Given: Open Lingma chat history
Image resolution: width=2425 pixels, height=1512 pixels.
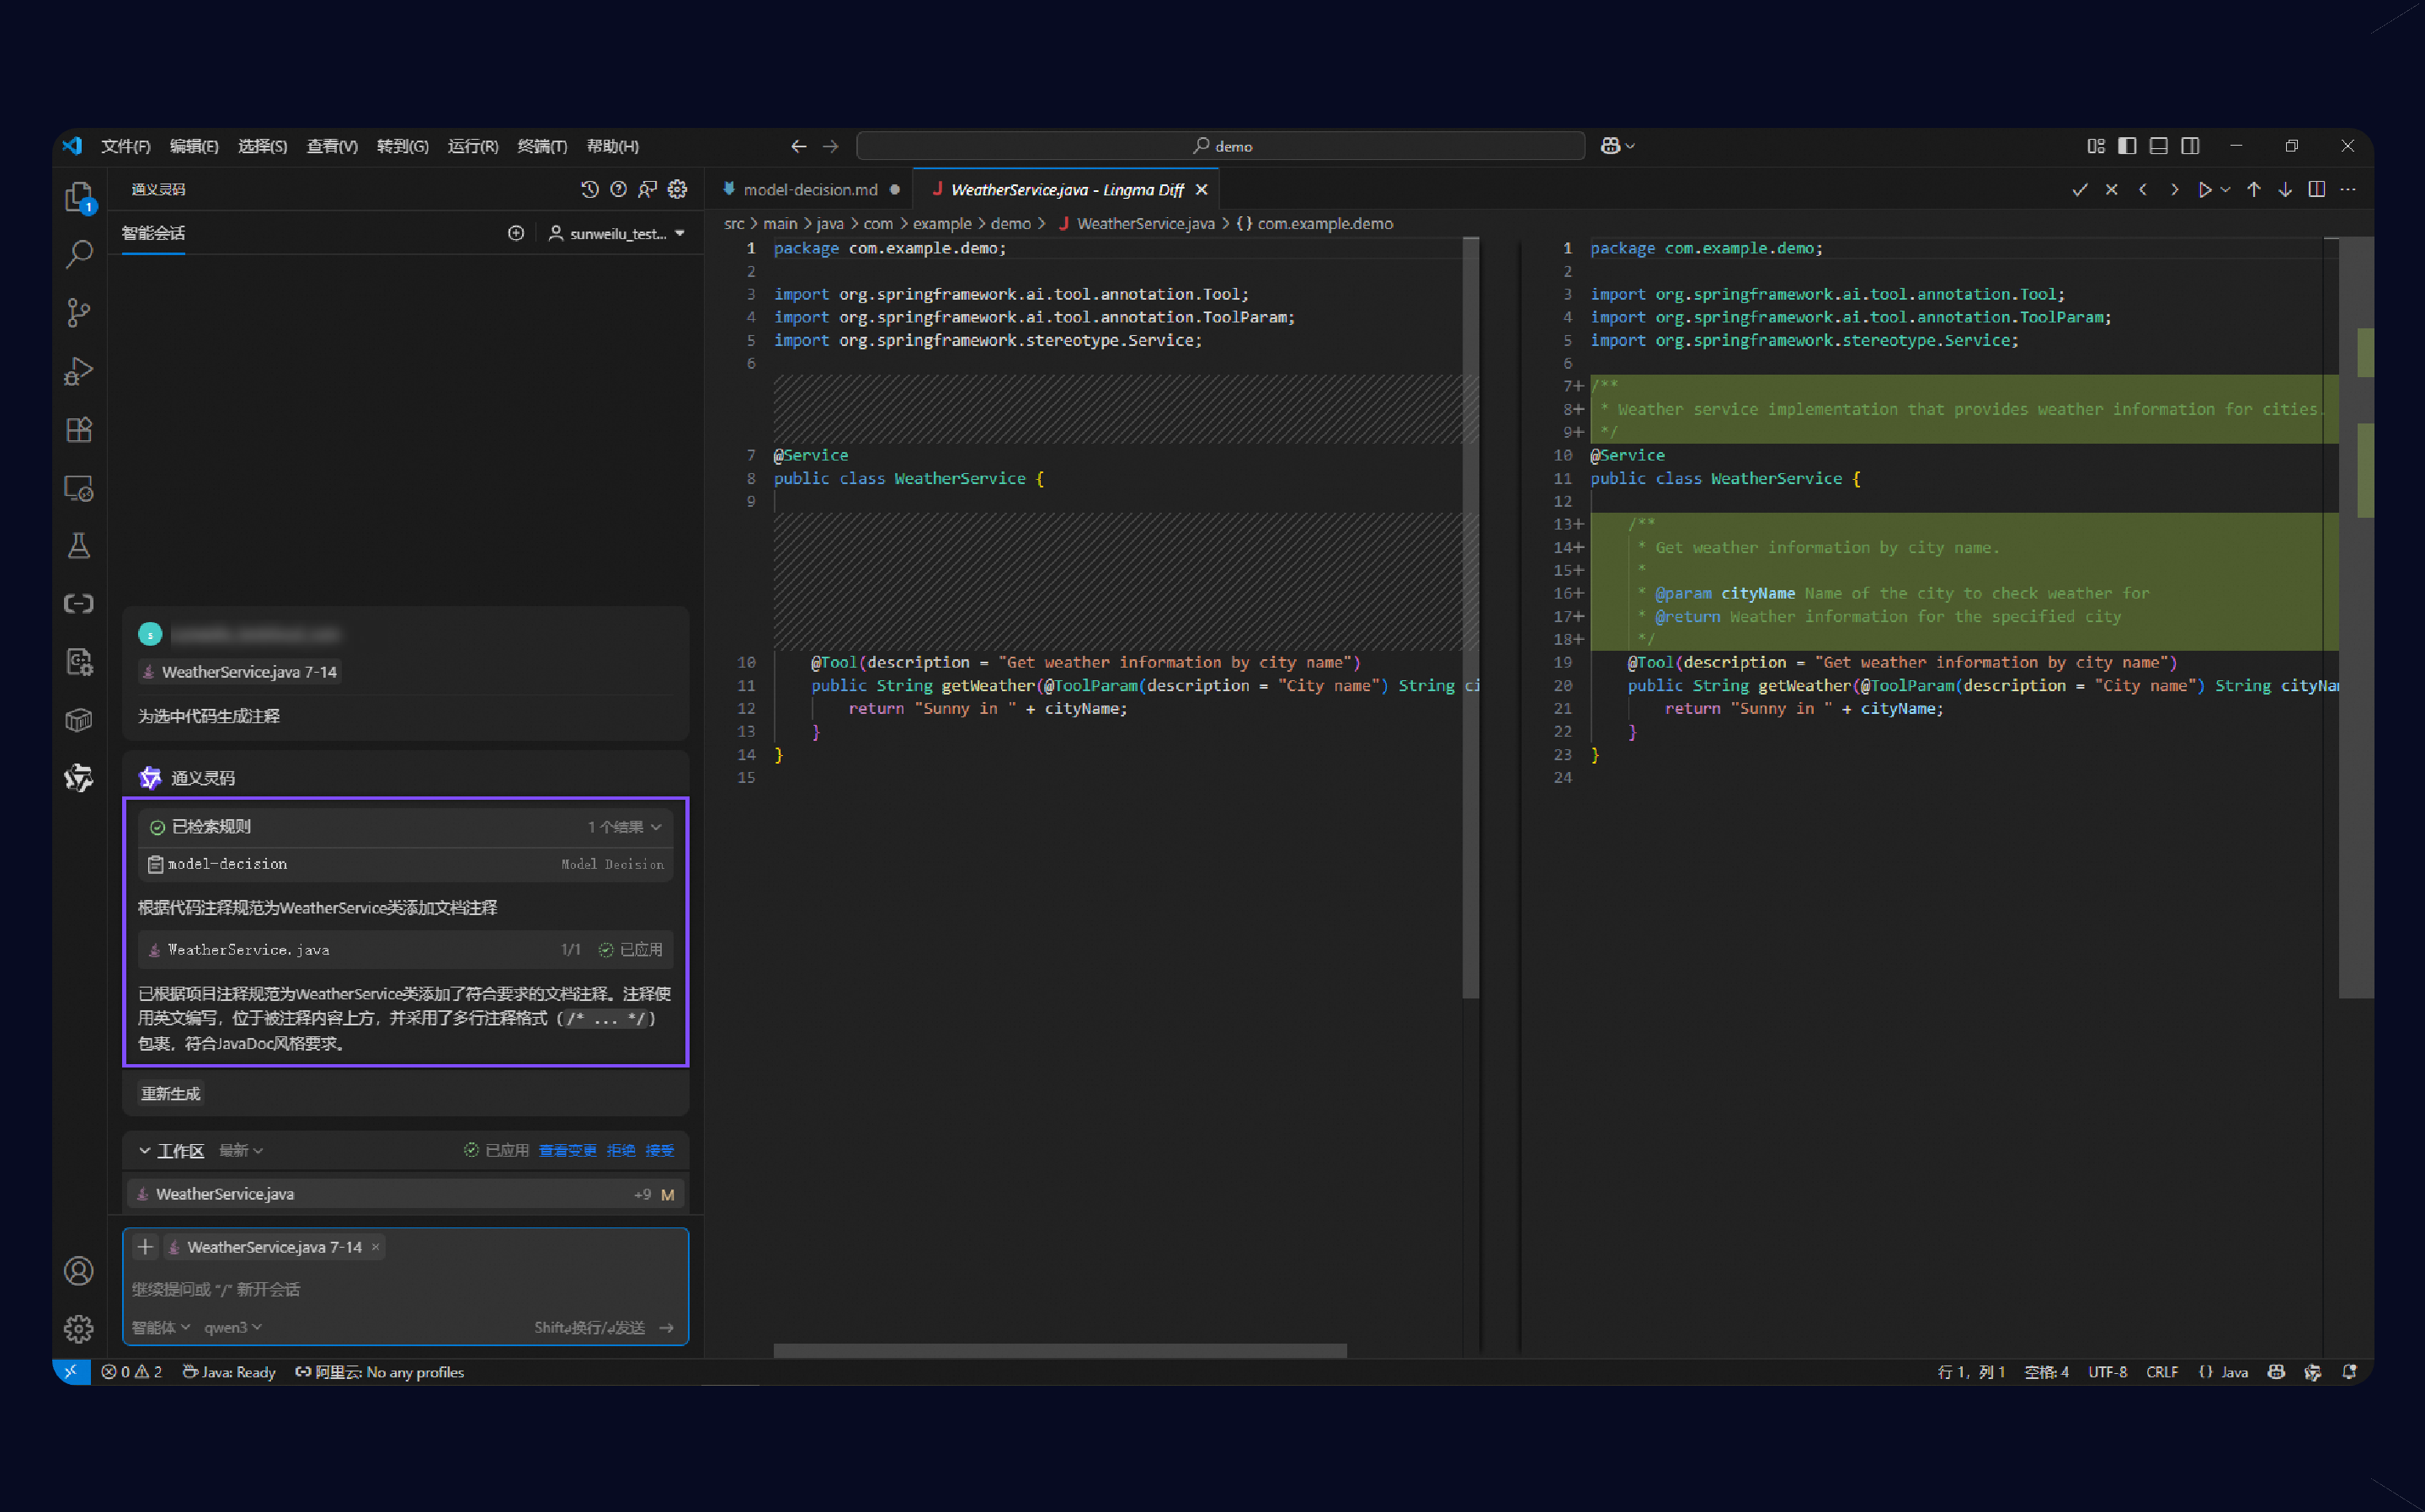Looking at the screenshot, I should [589, 189].
